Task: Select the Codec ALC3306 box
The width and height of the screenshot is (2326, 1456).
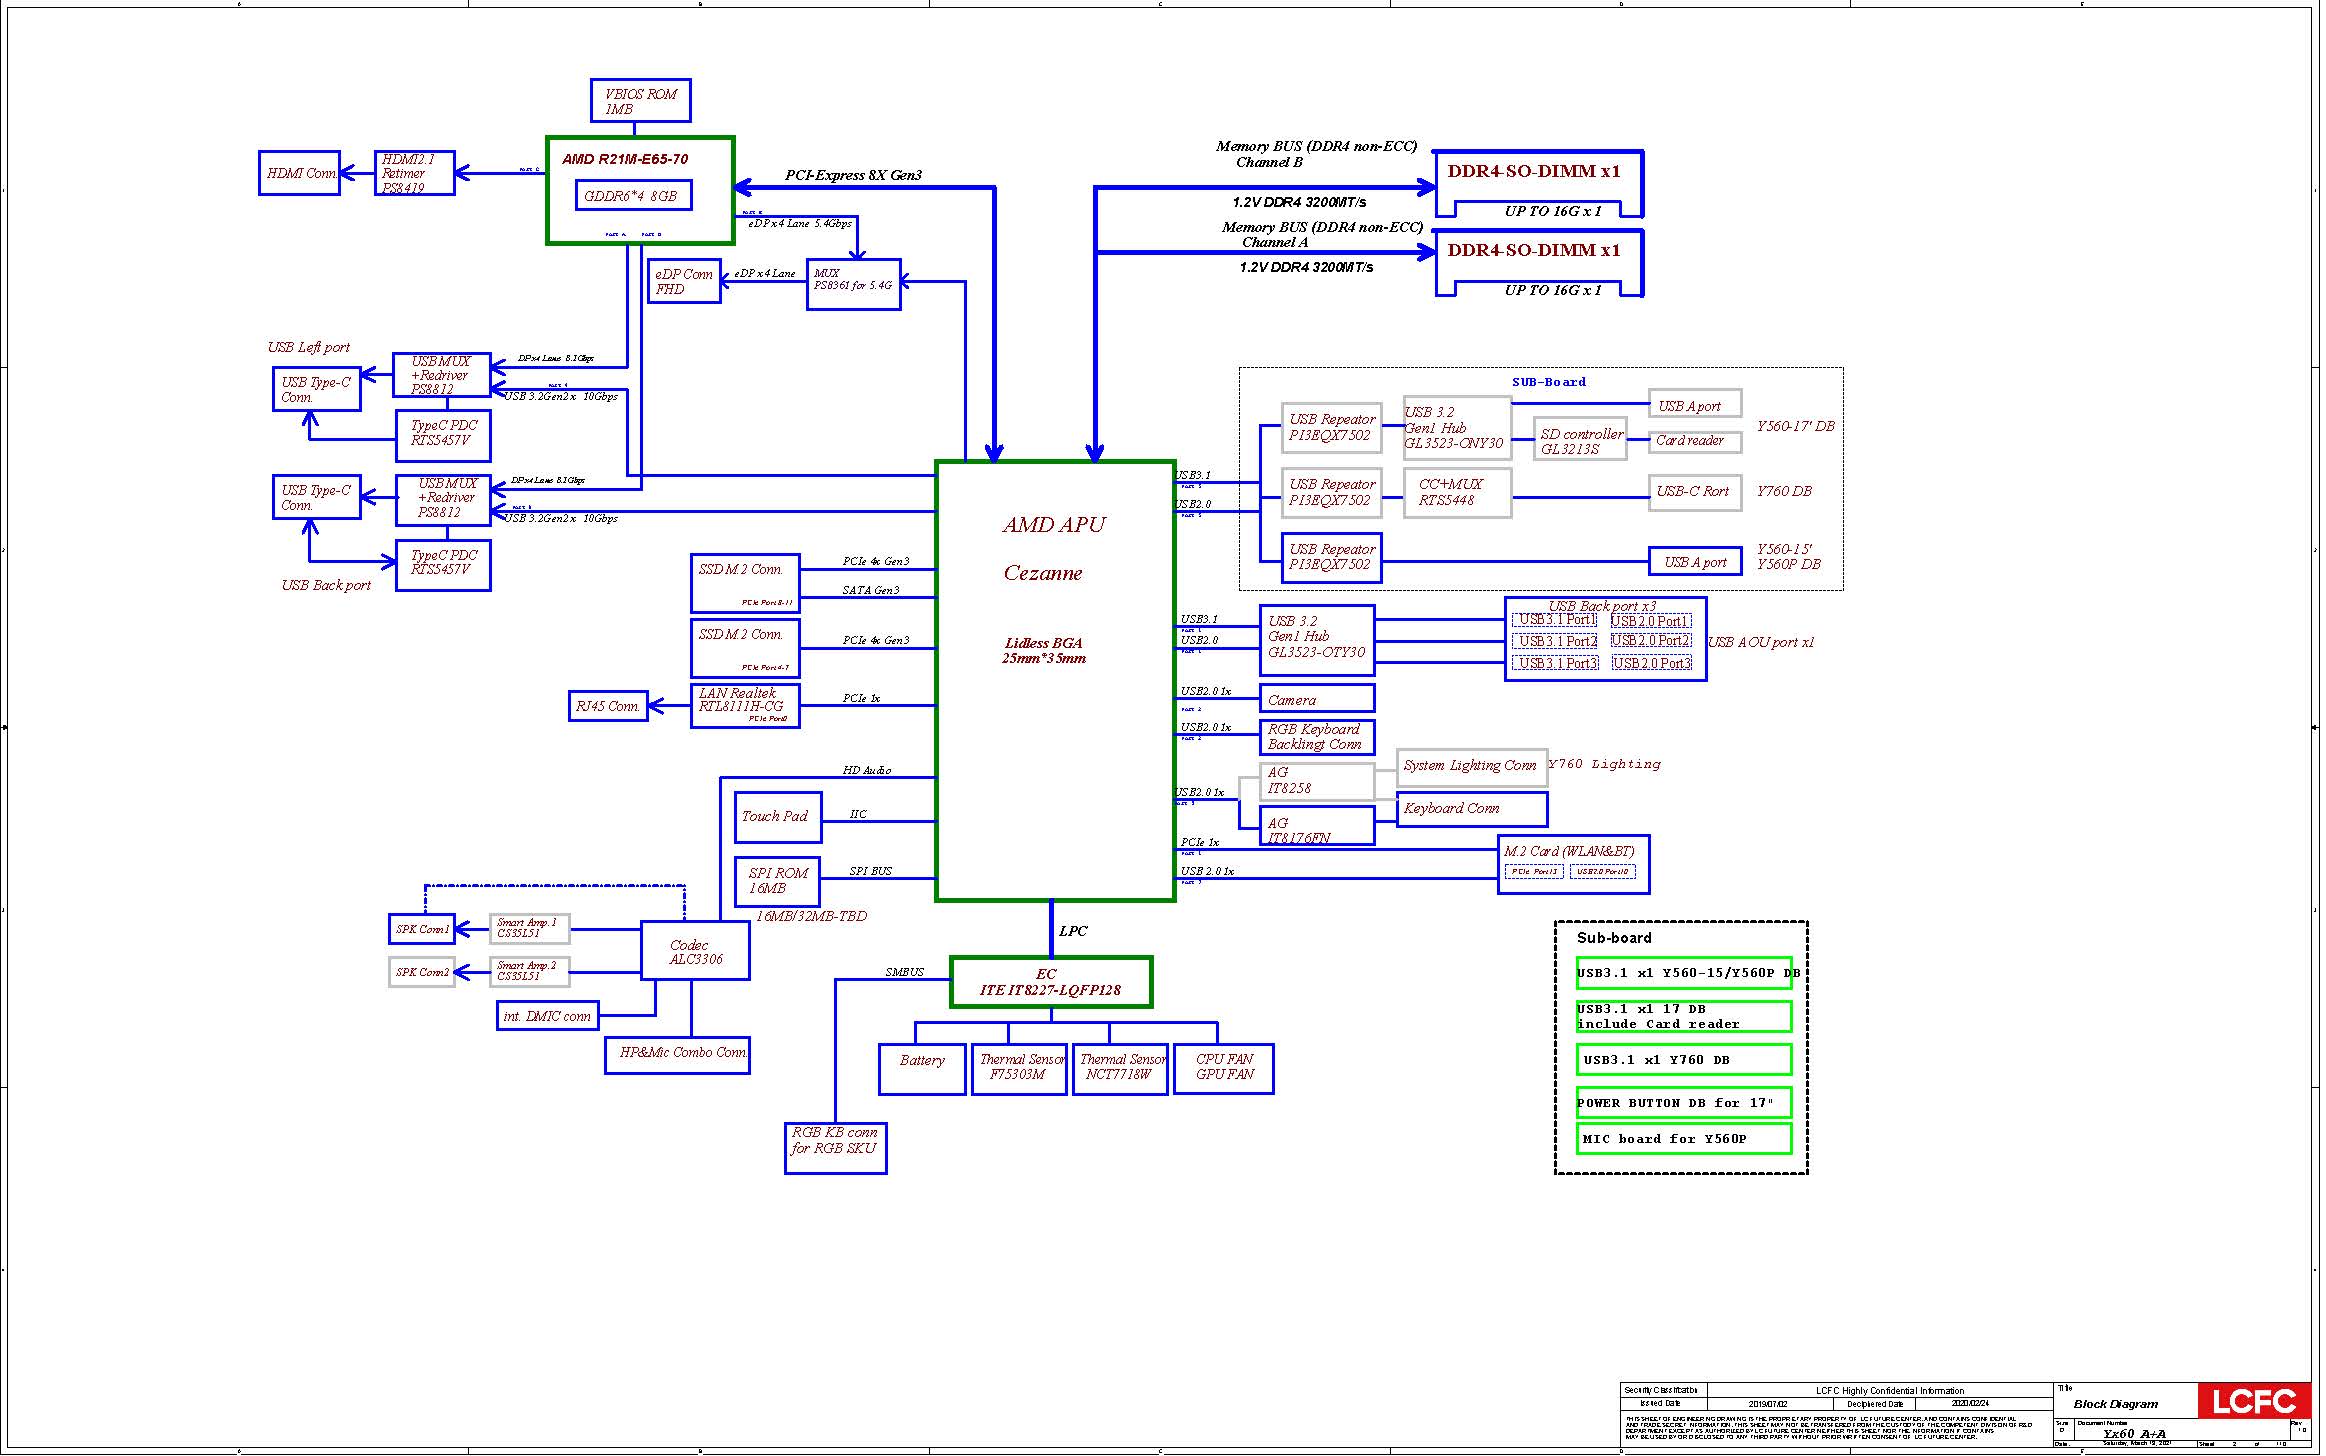Action: tap(695, 951)
